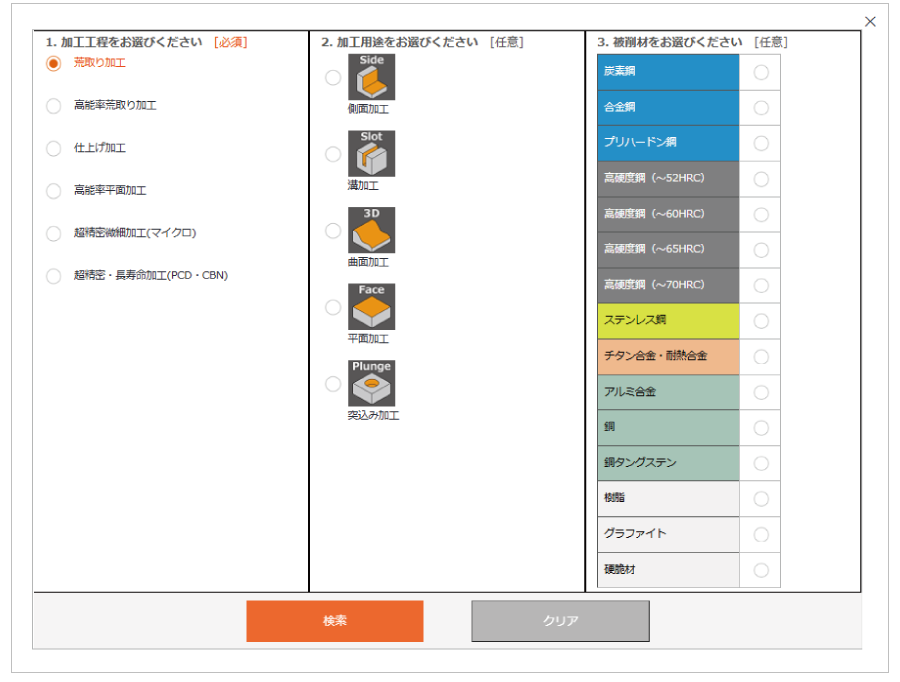Click the blue プリハードン鋼 cell
Image resolution: width=900 pixels, height=682 pixels.
[x=668, y=142]
